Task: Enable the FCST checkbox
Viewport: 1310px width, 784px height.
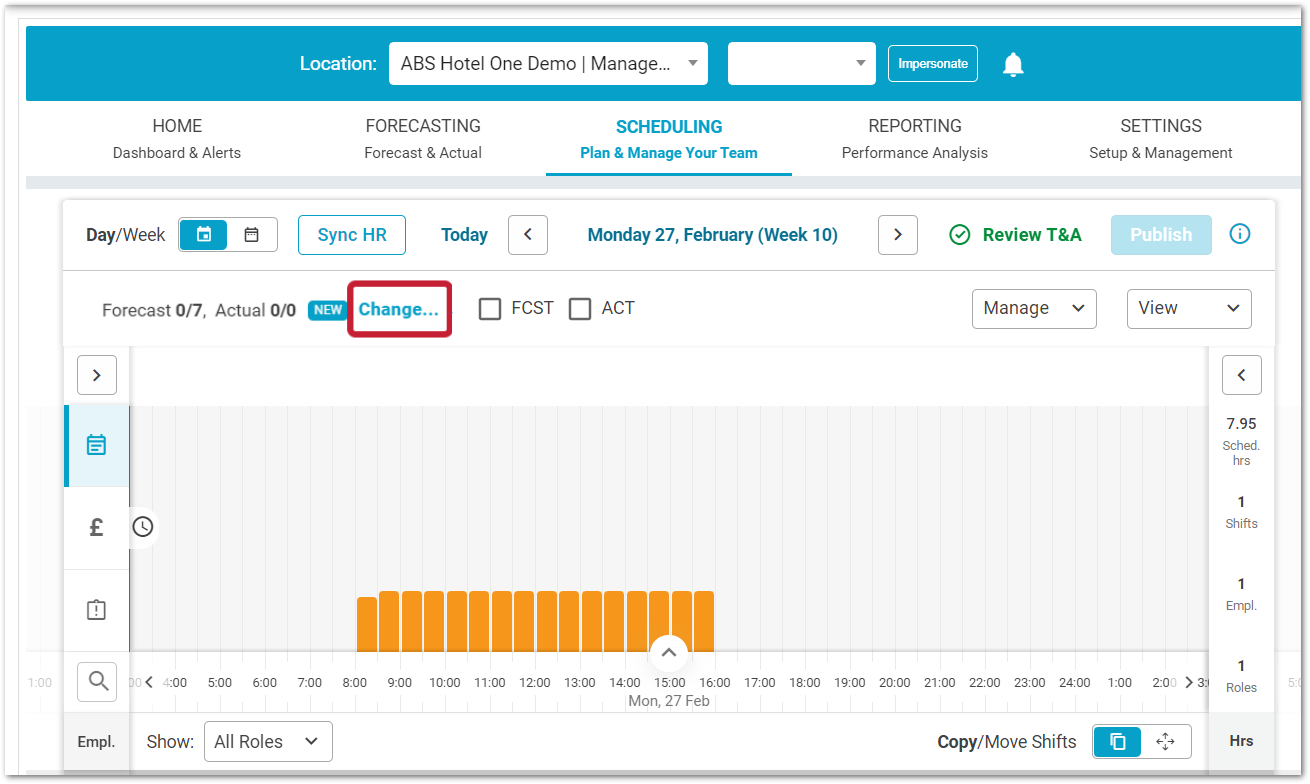Action: coord(490,309)
